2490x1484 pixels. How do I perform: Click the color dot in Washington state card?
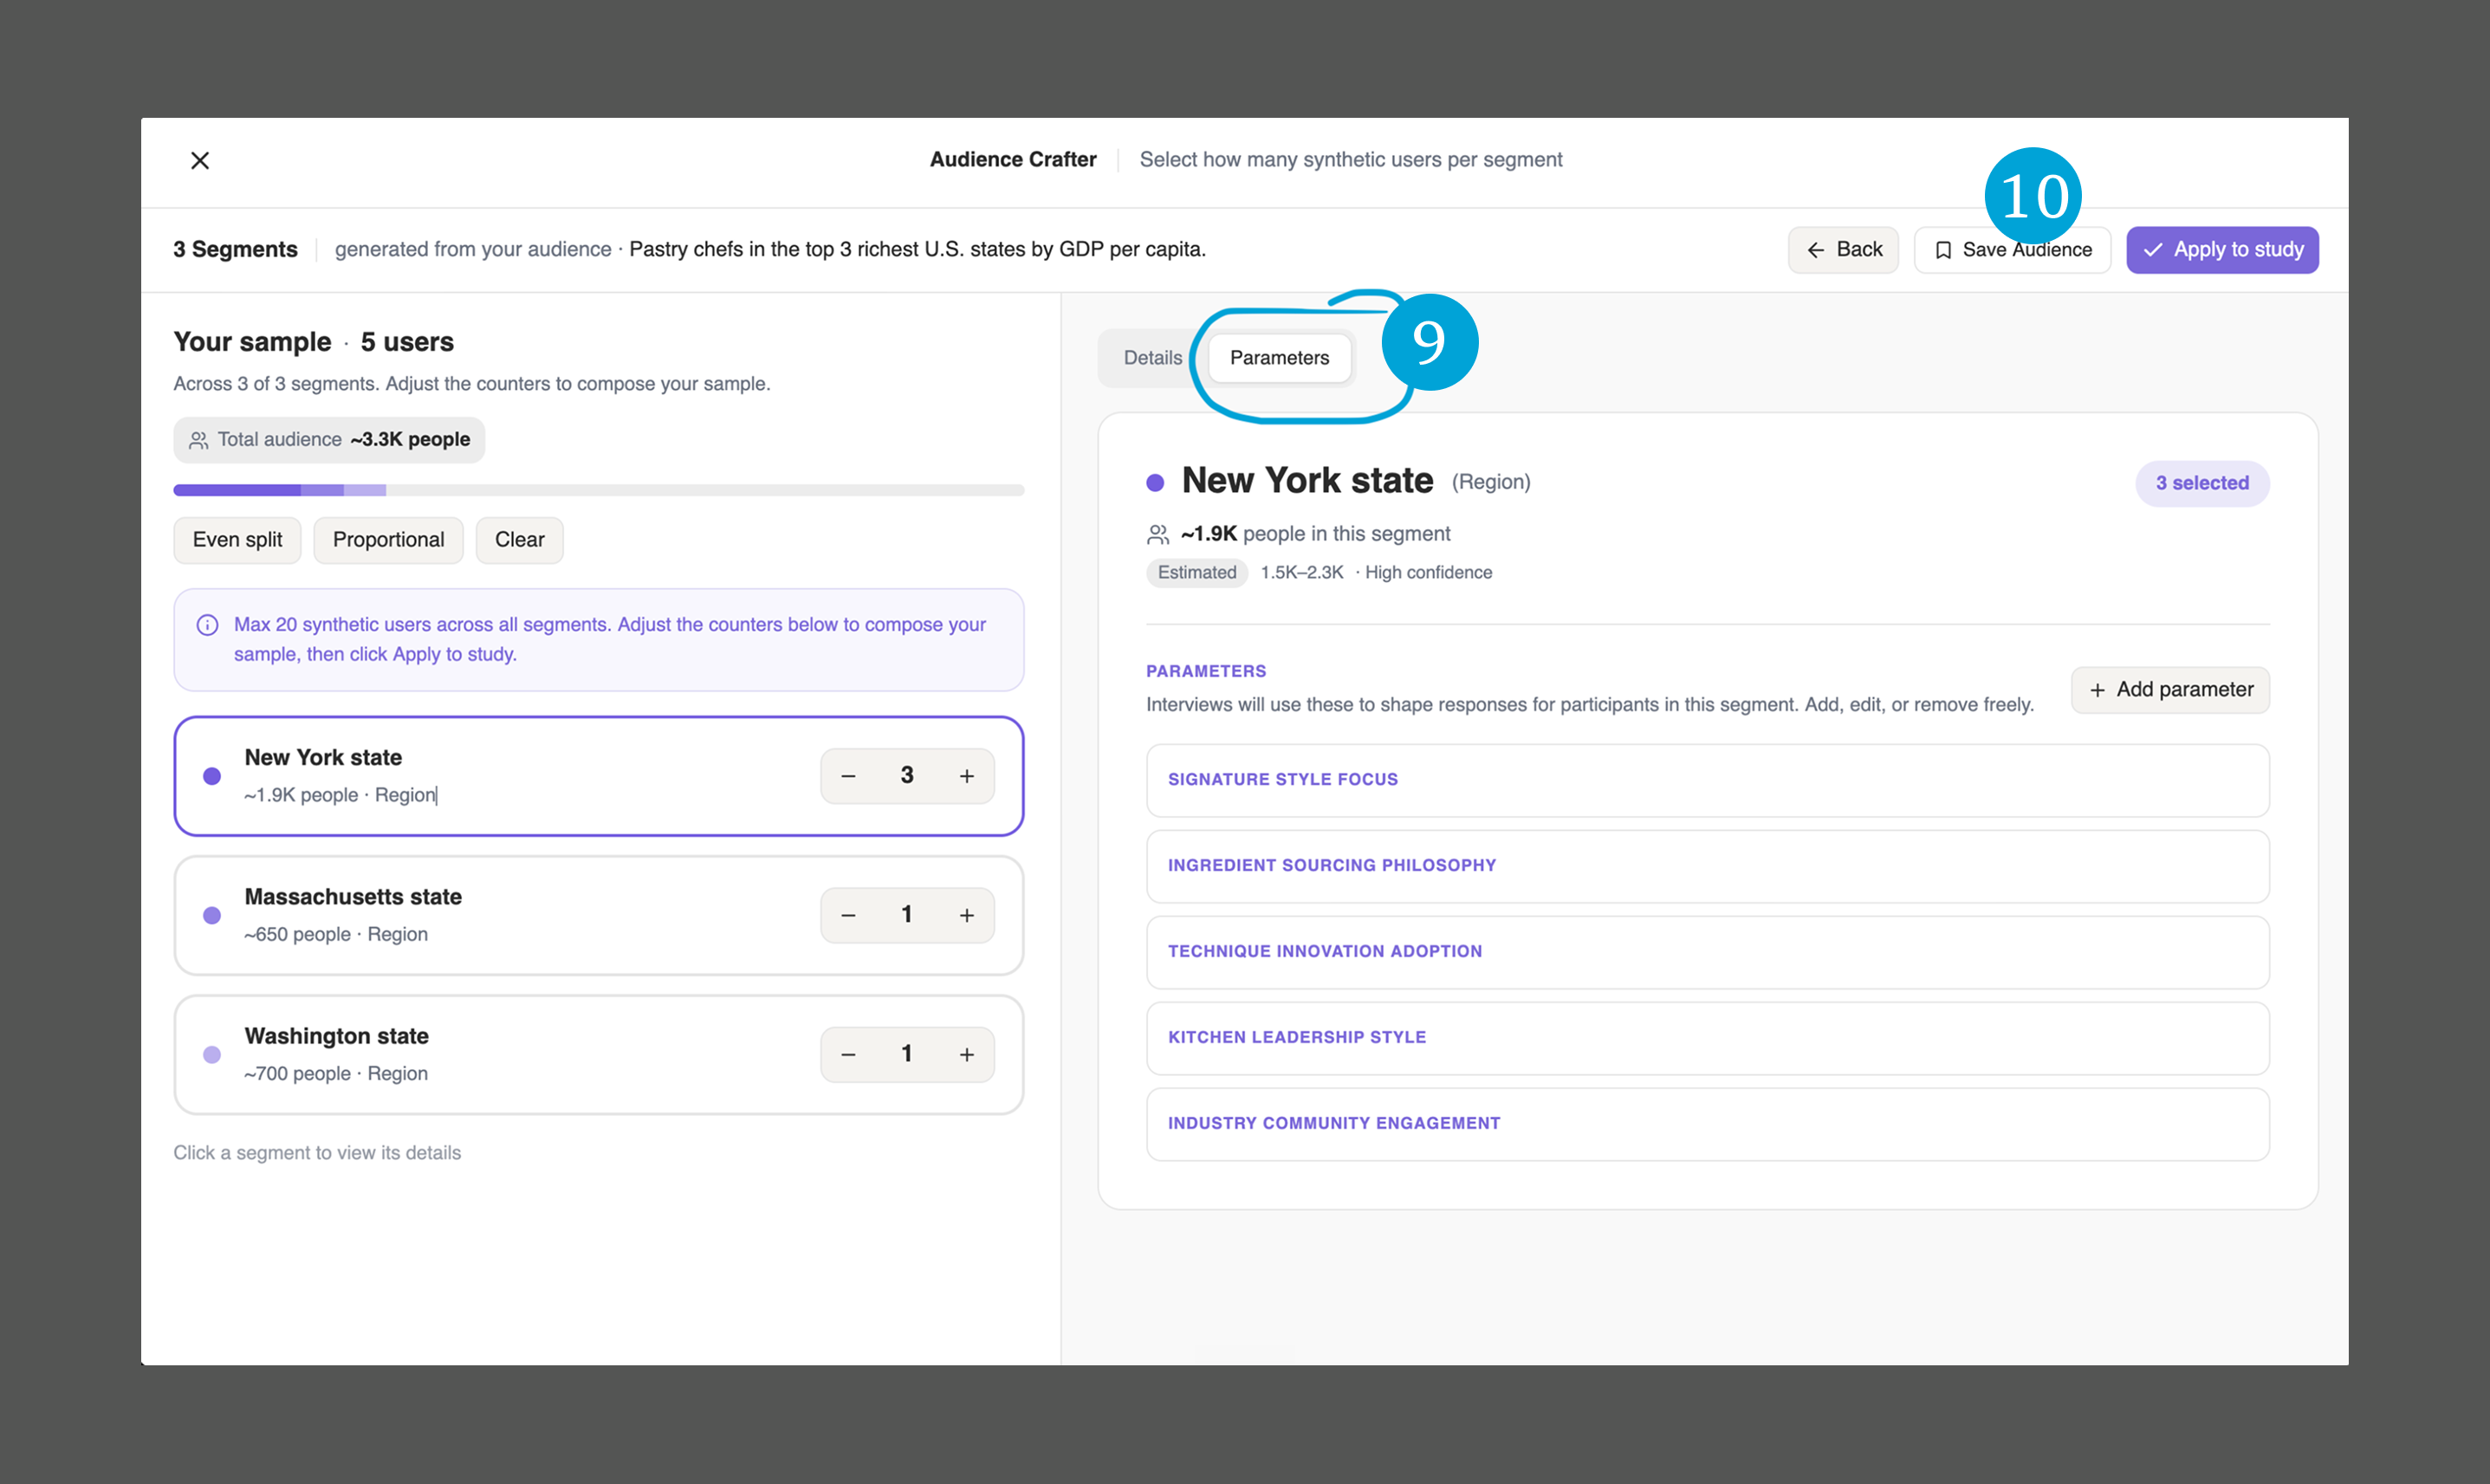click(x=212, y=1054)
